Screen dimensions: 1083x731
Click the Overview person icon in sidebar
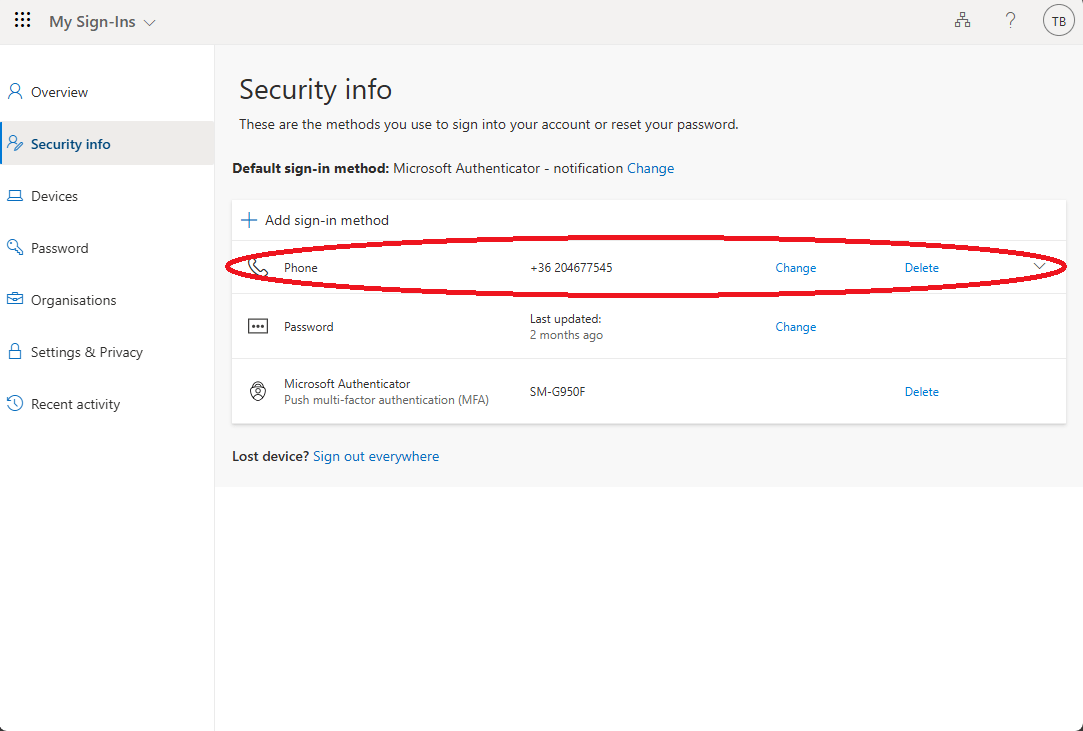[15, 92]
